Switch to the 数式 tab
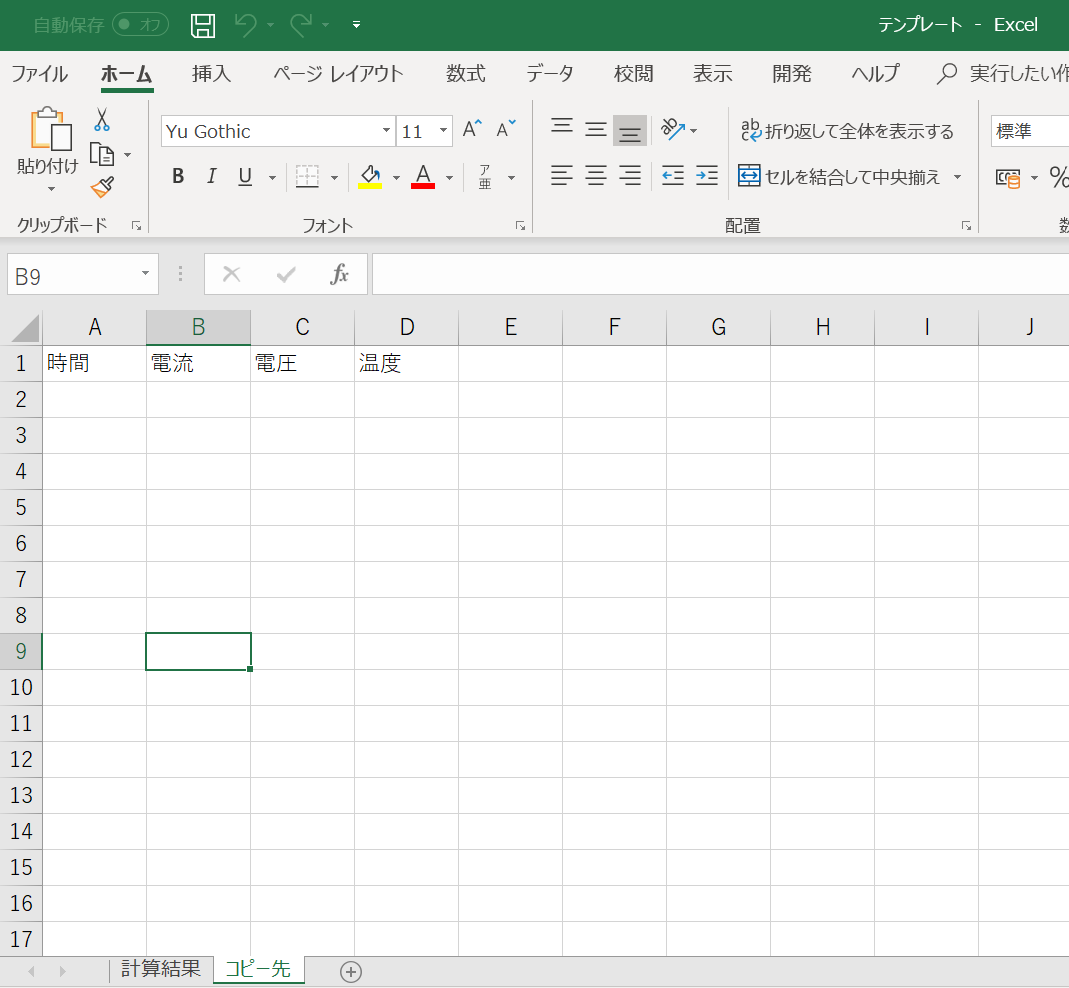 pos(466,73)
